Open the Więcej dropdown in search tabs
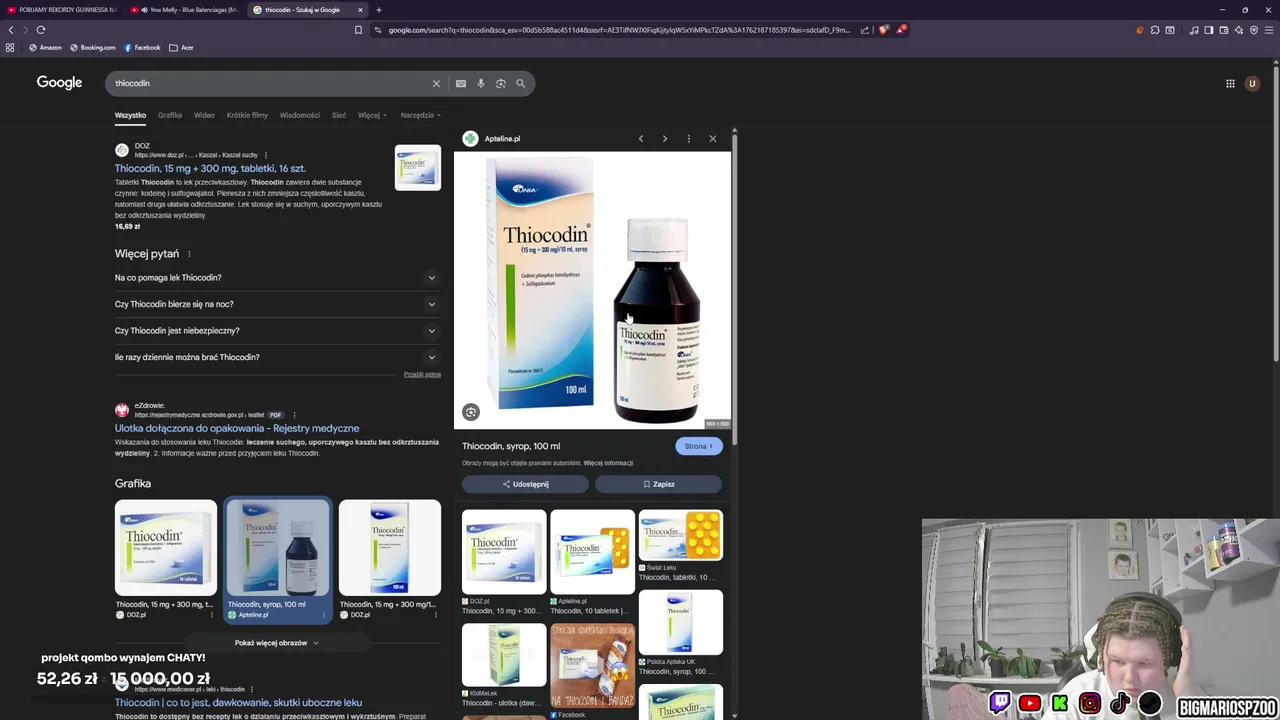 [x=372, y=115]
